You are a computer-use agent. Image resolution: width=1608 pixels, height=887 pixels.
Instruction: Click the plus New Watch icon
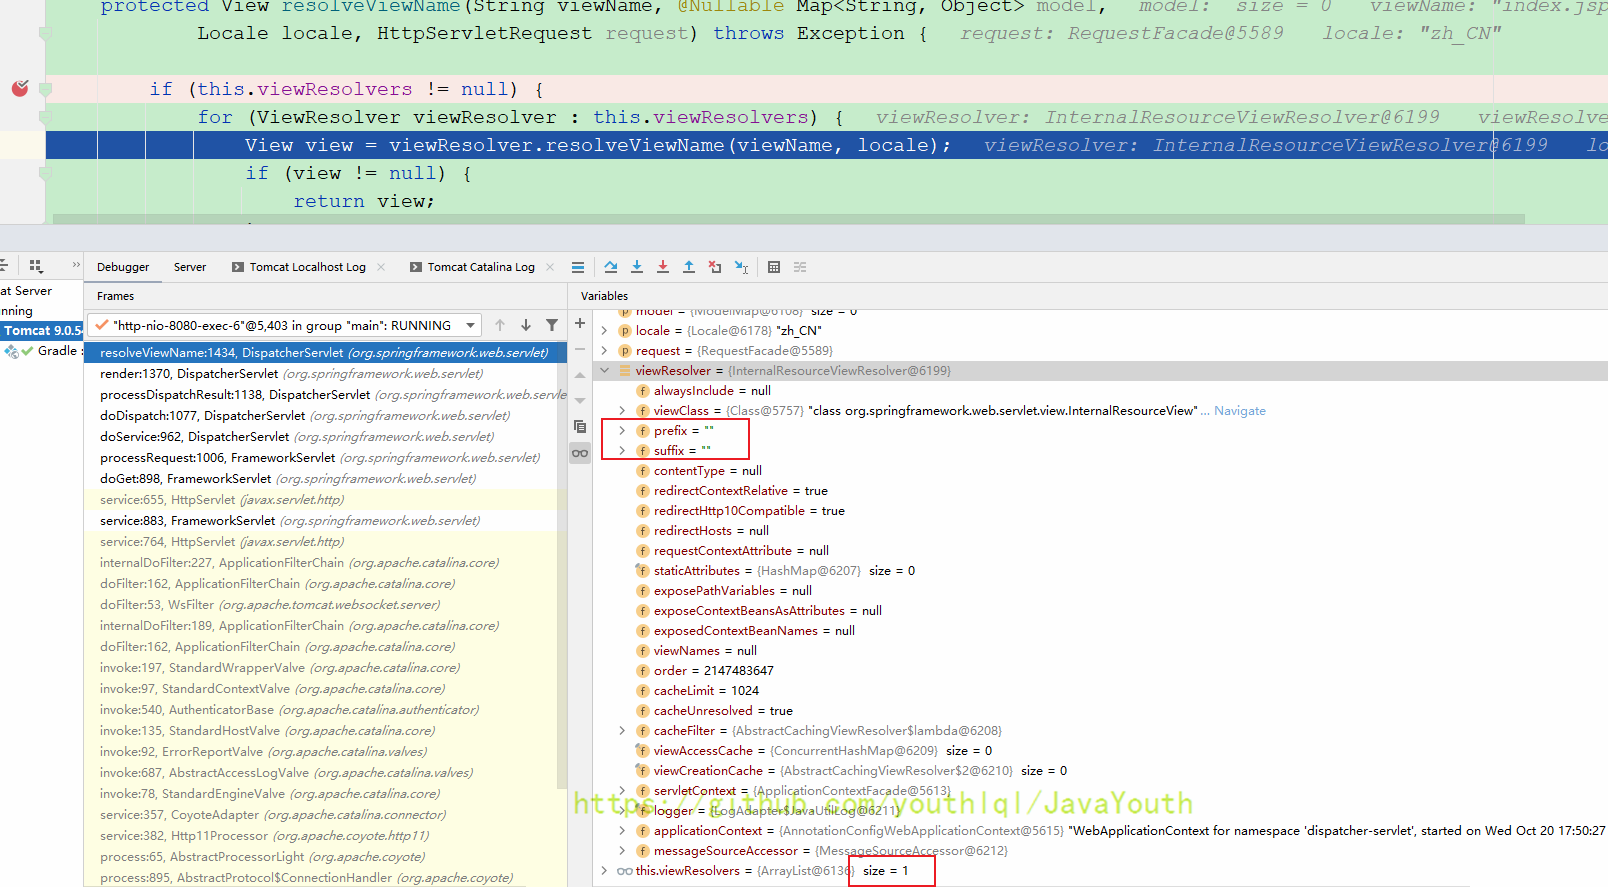click(580, 324)
